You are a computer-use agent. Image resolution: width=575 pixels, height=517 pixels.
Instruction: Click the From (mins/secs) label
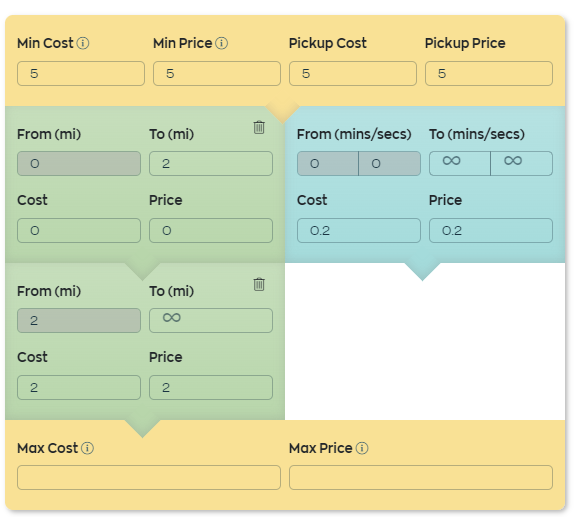click(354, 134)
